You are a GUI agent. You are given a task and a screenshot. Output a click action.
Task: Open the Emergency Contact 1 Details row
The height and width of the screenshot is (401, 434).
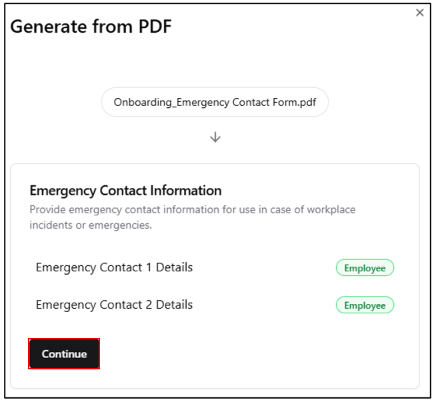[x=215, y=268]
